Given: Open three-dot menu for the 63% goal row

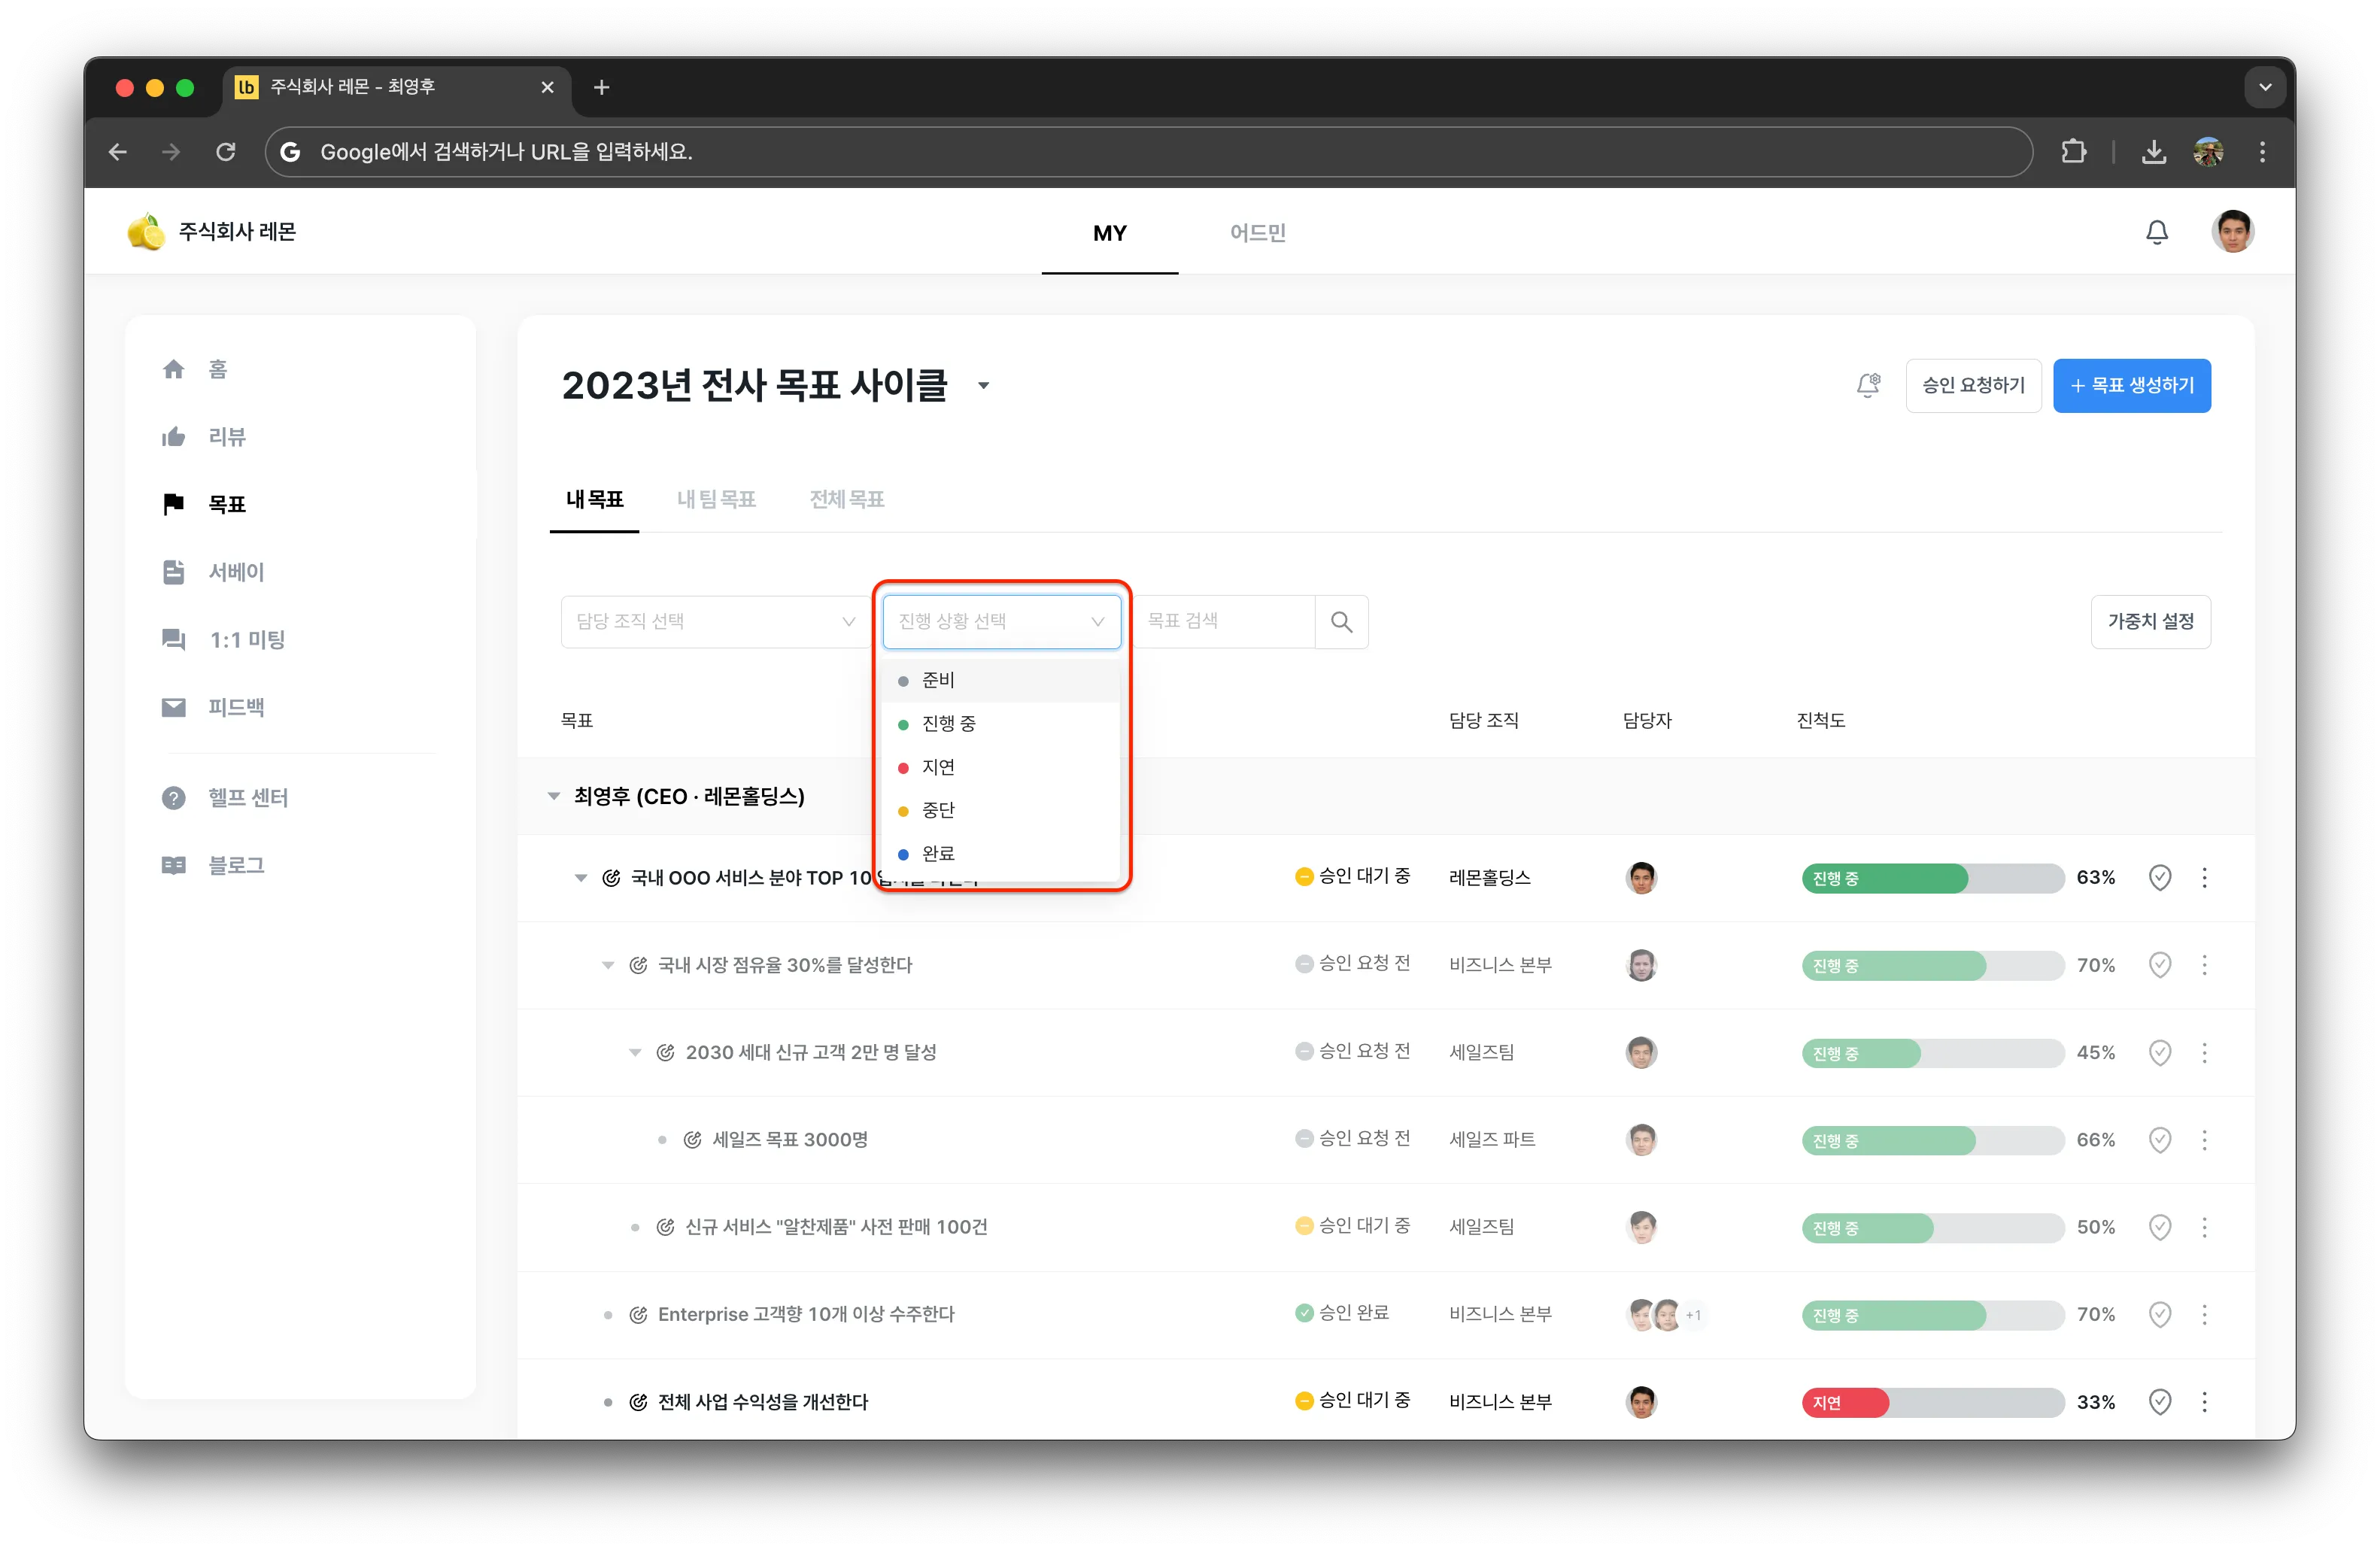Looking at the screenshot, I should 2204,878.
